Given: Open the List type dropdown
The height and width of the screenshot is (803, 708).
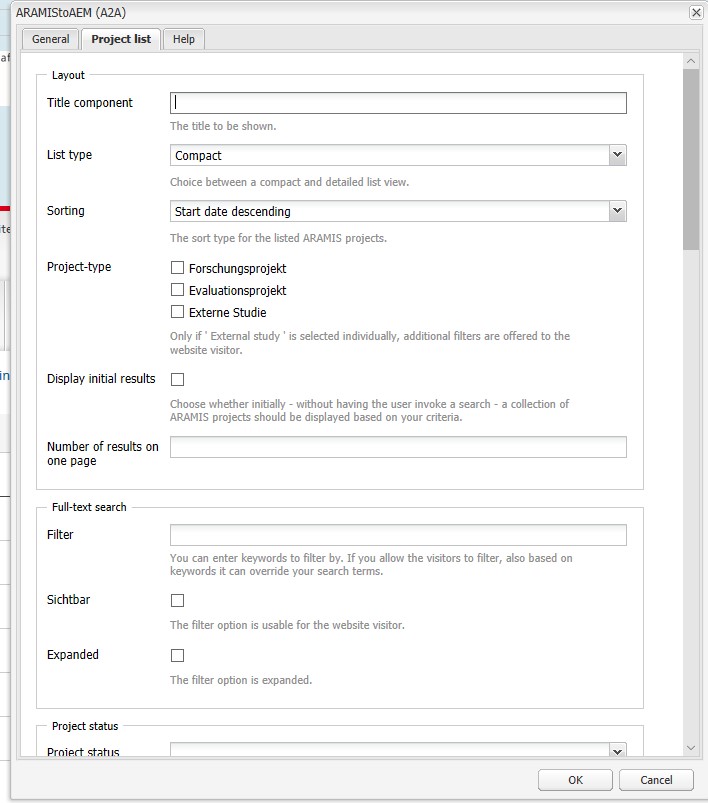Looking at the screenshot, I should (x=617, y=155).
